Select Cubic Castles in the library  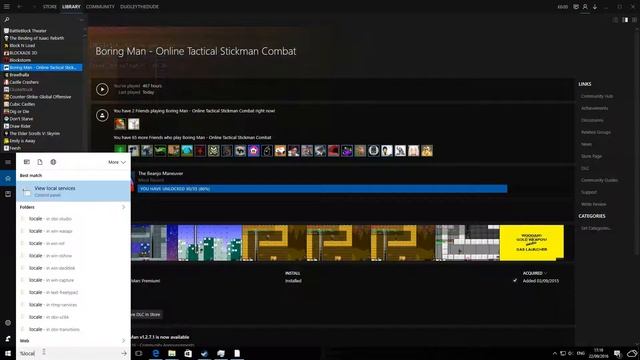click(x=22, y=104)
